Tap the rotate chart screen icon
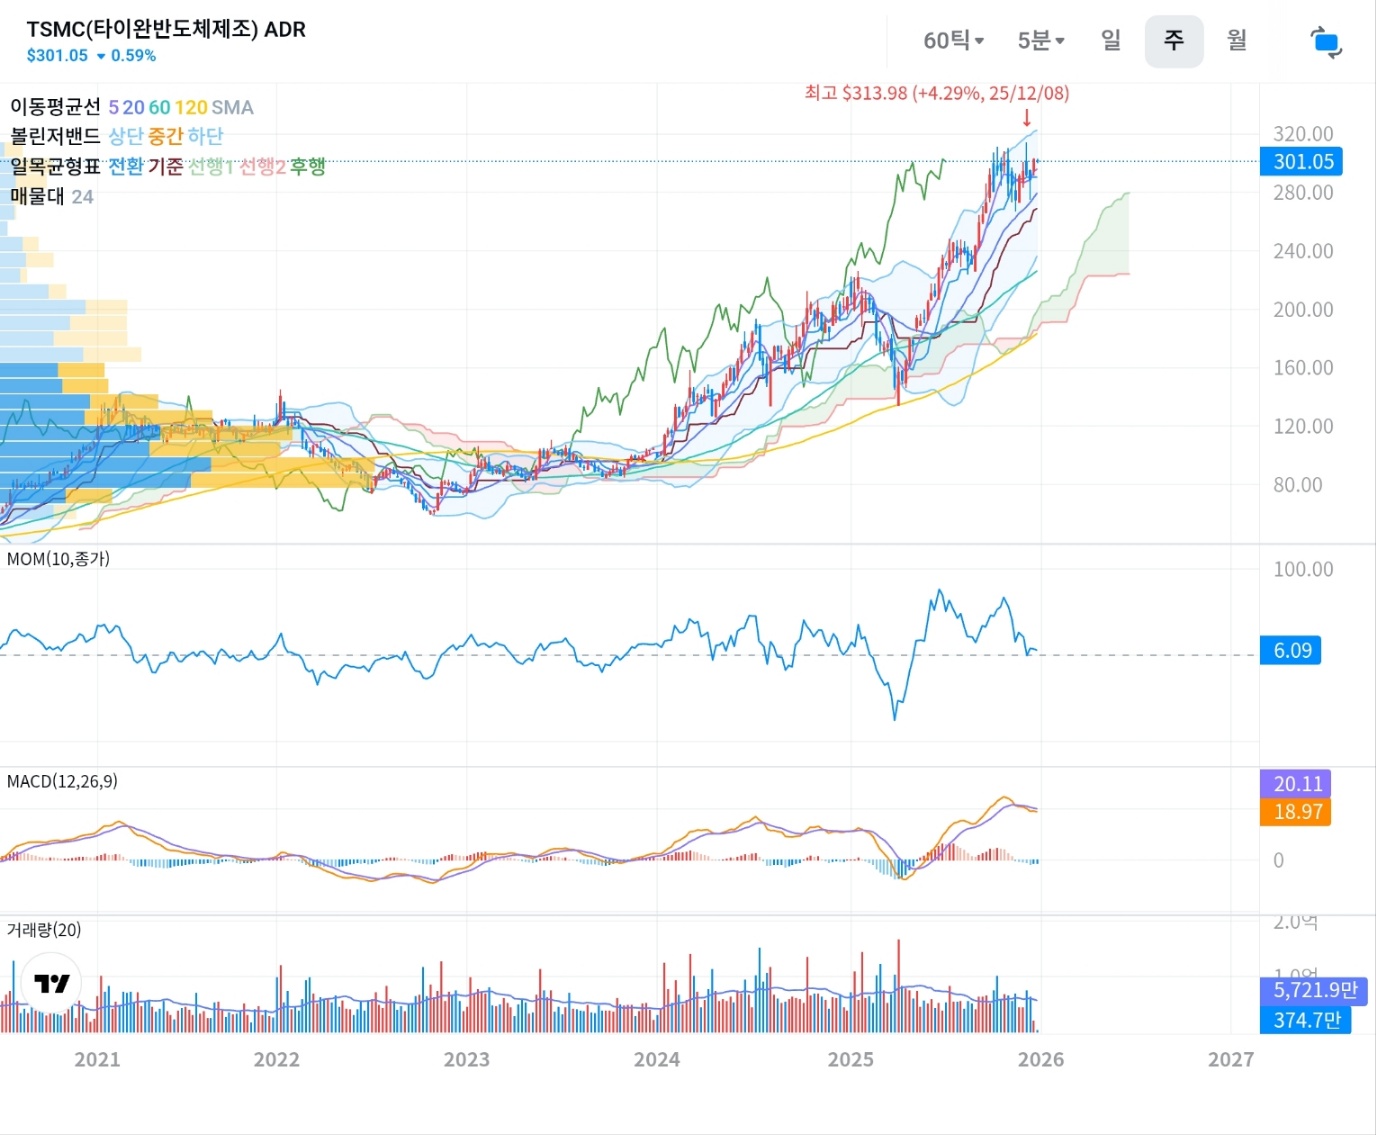1376x1135 pixels. pos(1325,42)
